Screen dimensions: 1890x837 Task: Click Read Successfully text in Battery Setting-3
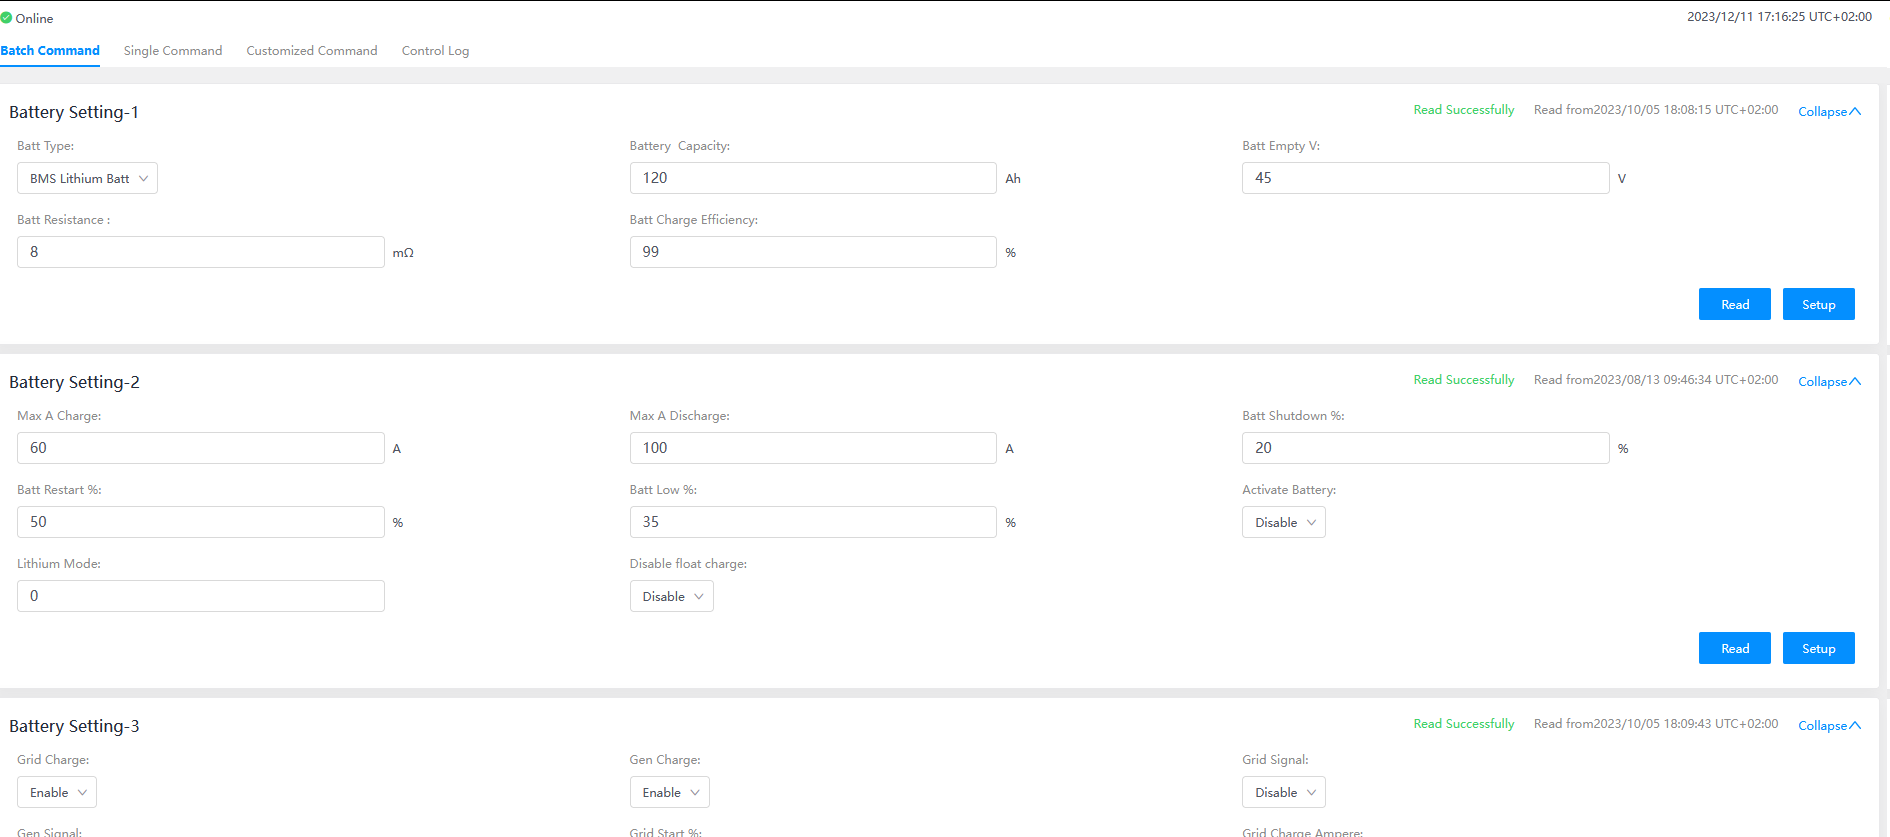pyautogui.click(x=1464, y=724)
